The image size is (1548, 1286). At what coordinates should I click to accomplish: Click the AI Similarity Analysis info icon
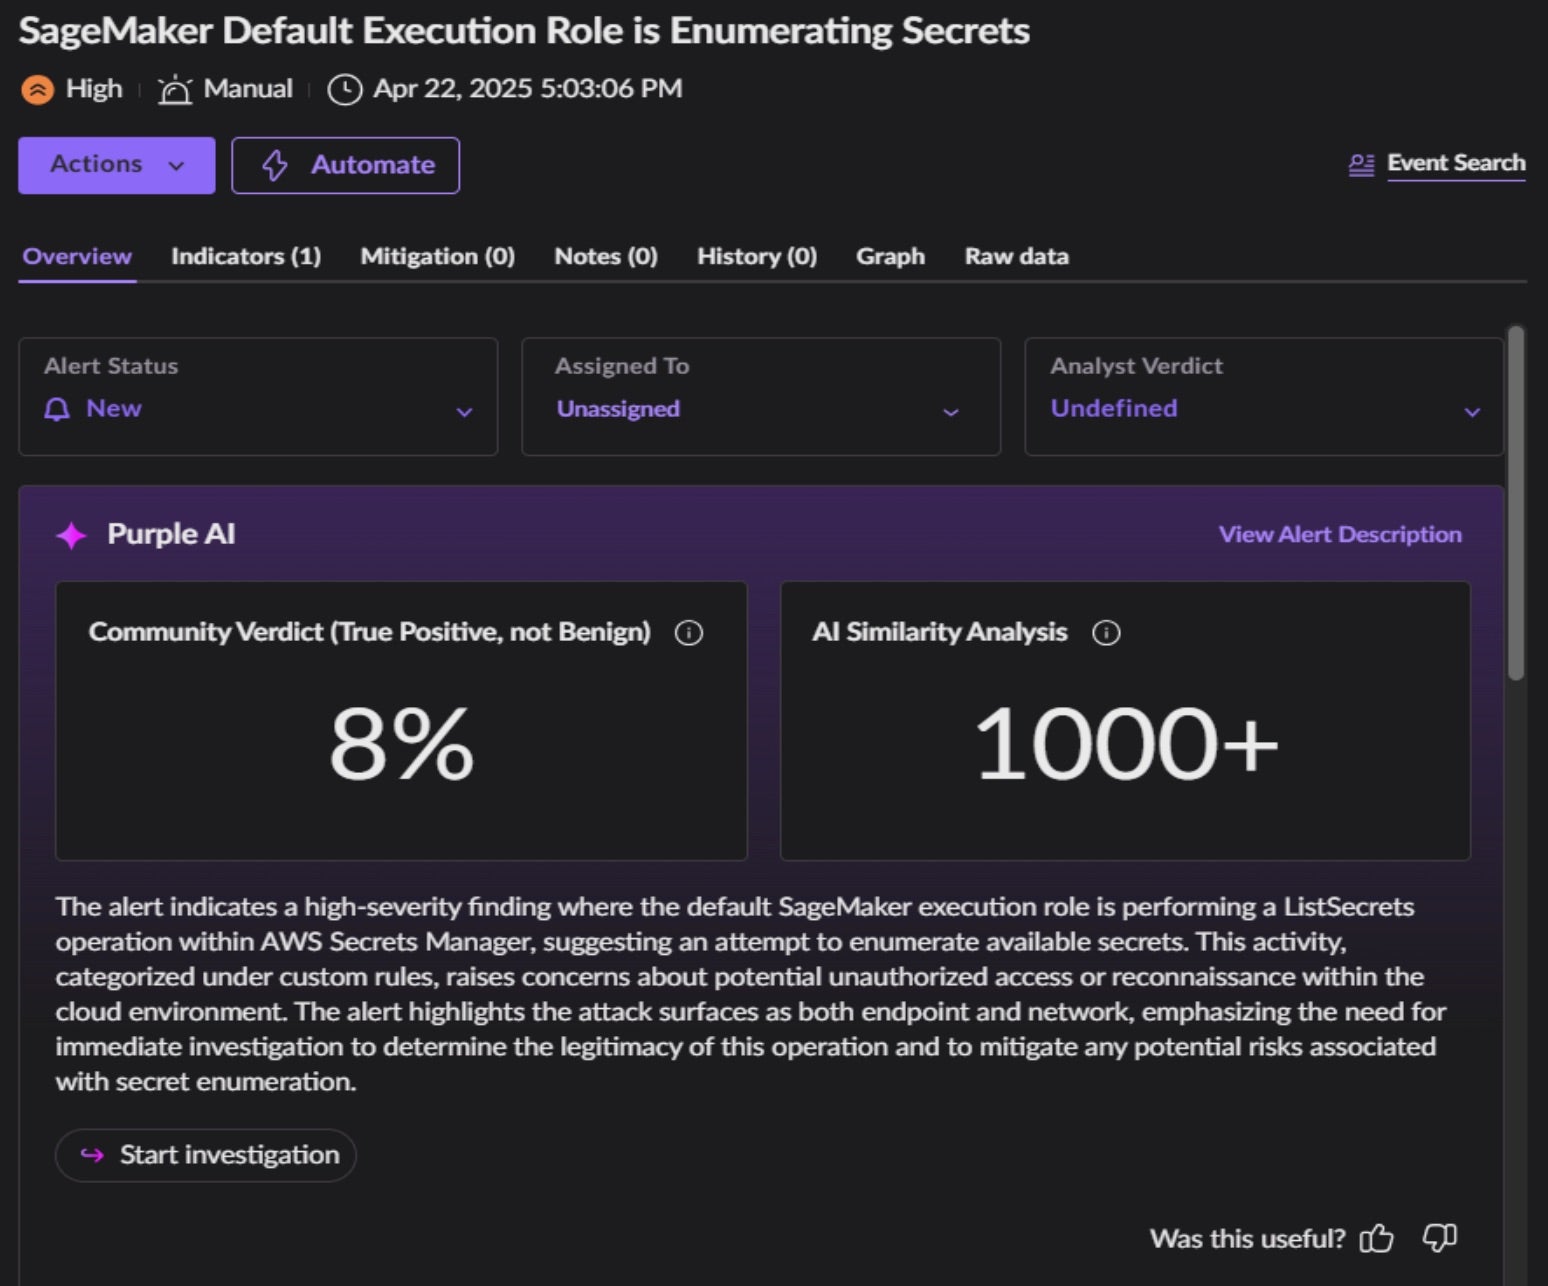pos(1106,633)
